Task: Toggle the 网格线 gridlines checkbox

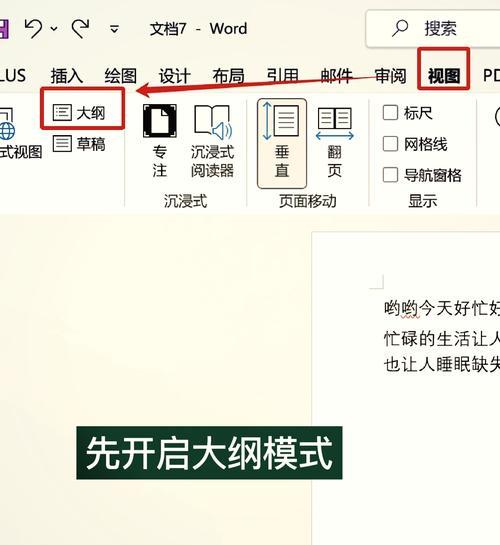Action: [x=390, y=144]
